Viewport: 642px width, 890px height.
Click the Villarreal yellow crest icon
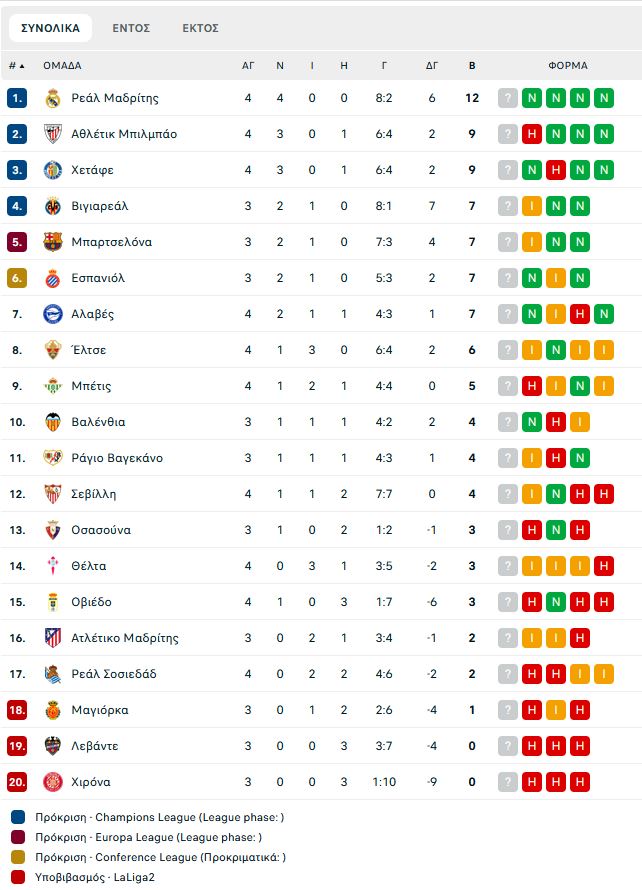pyautogui.click(x=53, y=206)
